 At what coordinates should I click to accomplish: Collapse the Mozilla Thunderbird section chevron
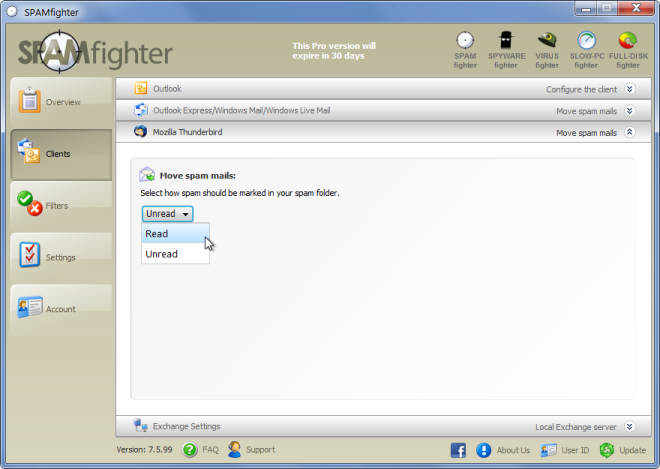[x=630, y=132]
